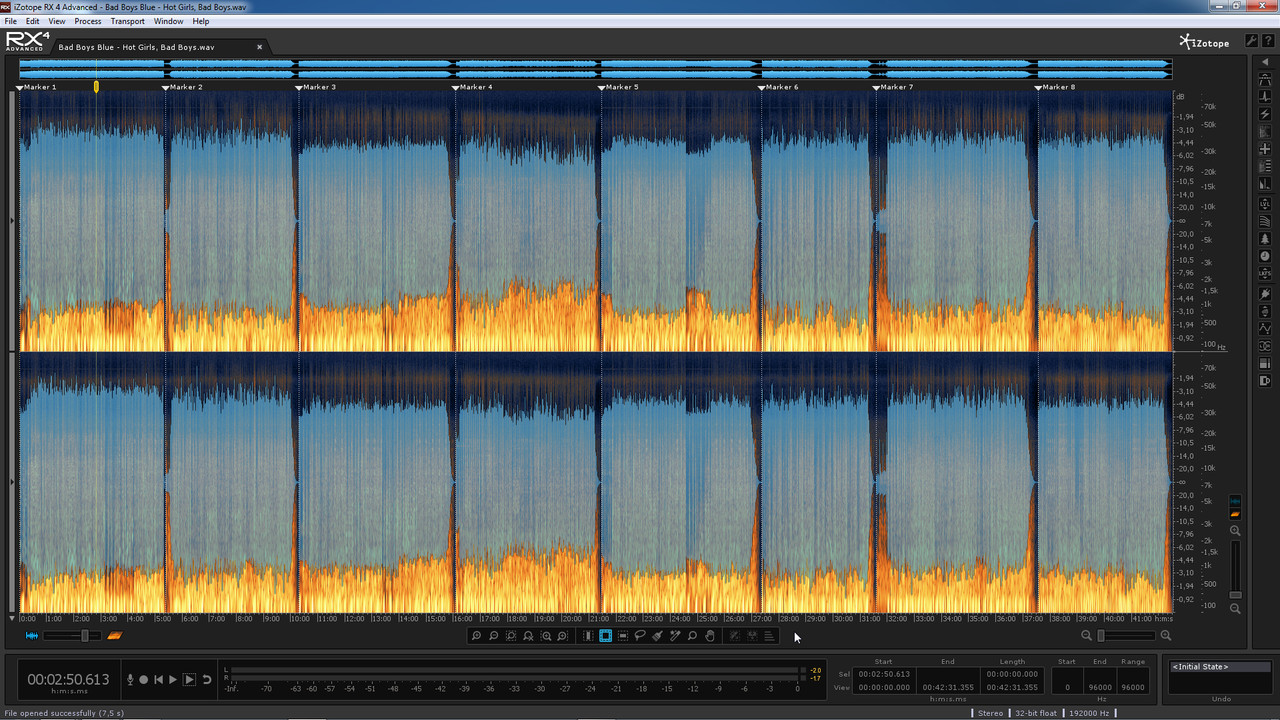Show waveform view via blue waveform icon
The height and width of the screenshot is (720, 1280).
(32, 636)
